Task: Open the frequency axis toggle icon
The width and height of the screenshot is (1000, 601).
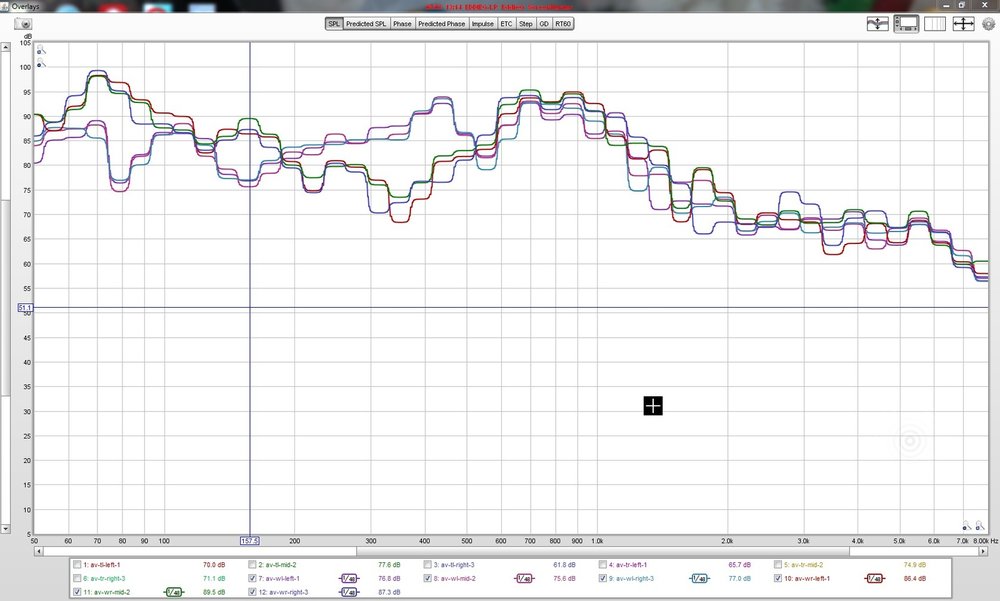Action: pos(935,24)
